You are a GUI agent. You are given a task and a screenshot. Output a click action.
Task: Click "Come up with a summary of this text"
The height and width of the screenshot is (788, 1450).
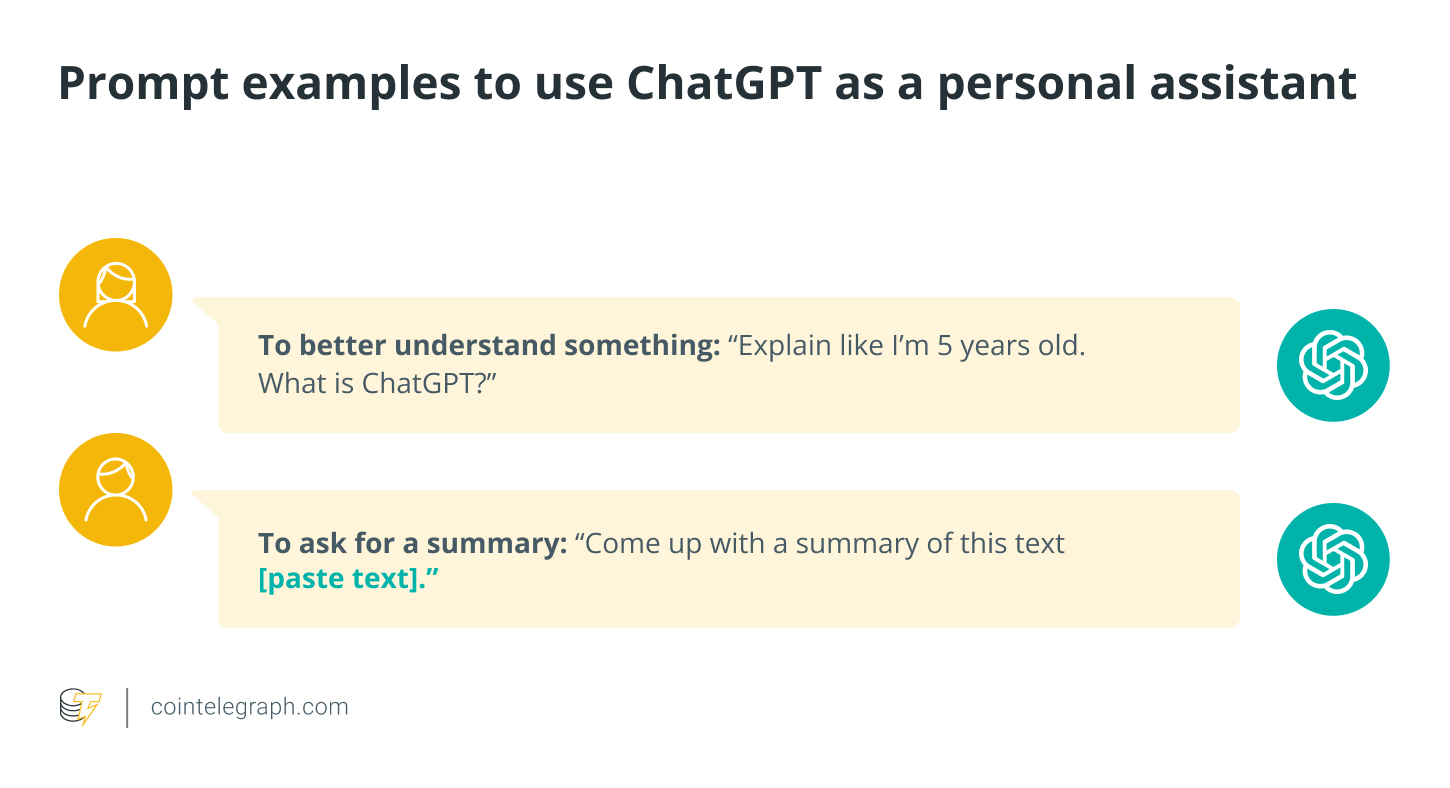(x=824, y=543)
